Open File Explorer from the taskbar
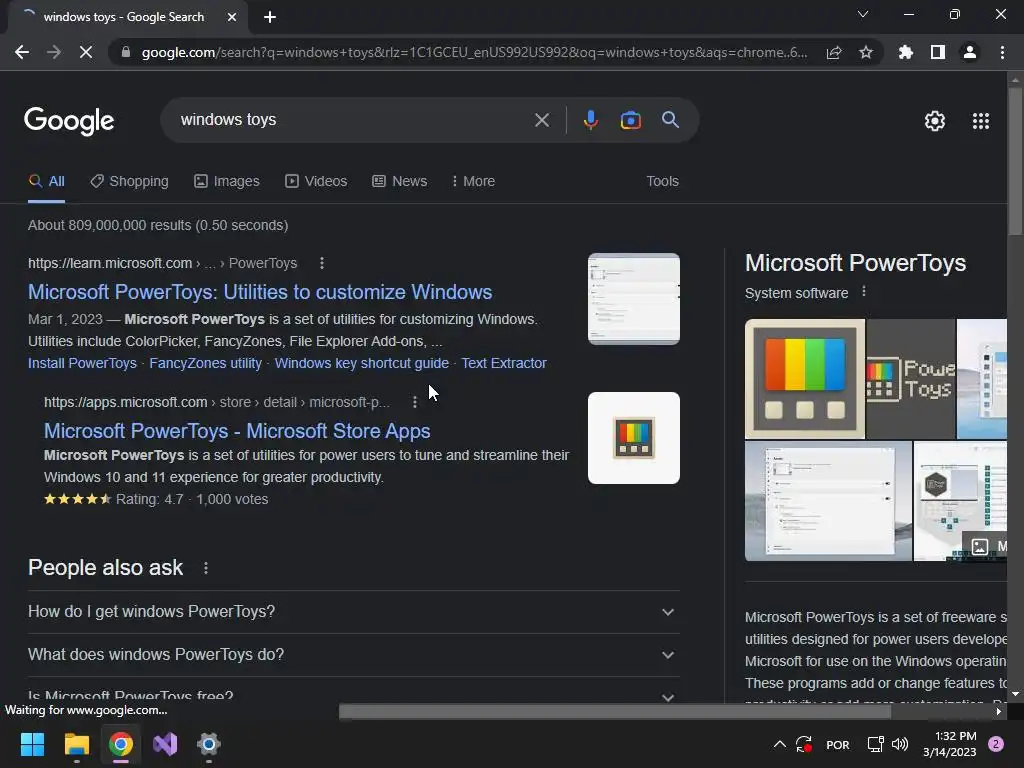The image size is (1024, 768). tap(76, 744)
